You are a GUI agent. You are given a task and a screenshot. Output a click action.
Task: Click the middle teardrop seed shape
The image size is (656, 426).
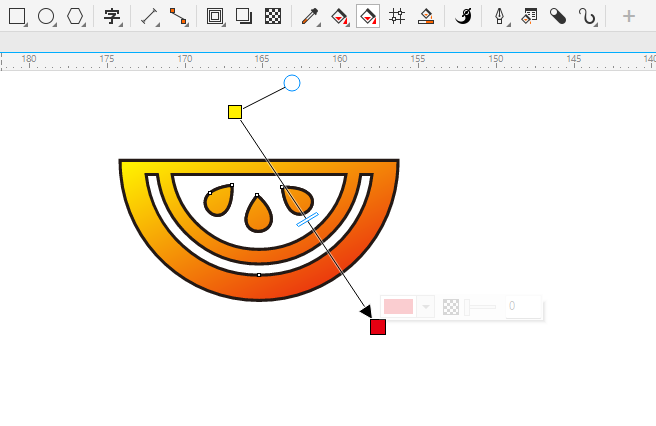click(x=259, y=213)
